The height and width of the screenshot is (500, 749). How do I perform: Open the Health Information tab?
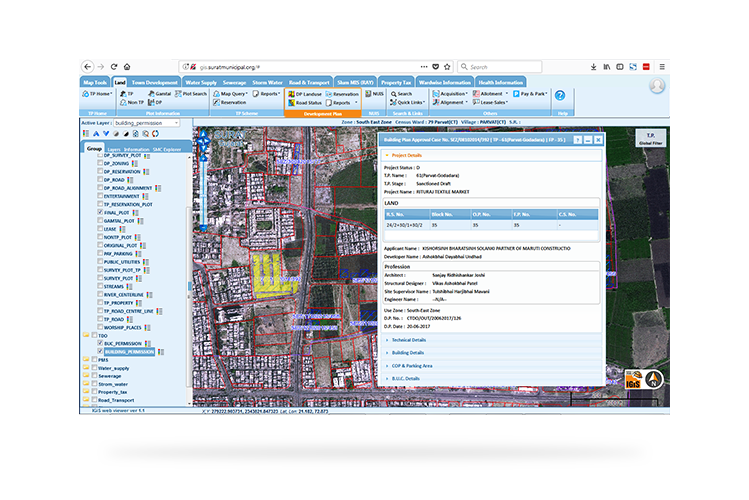[x=501, y=82]
